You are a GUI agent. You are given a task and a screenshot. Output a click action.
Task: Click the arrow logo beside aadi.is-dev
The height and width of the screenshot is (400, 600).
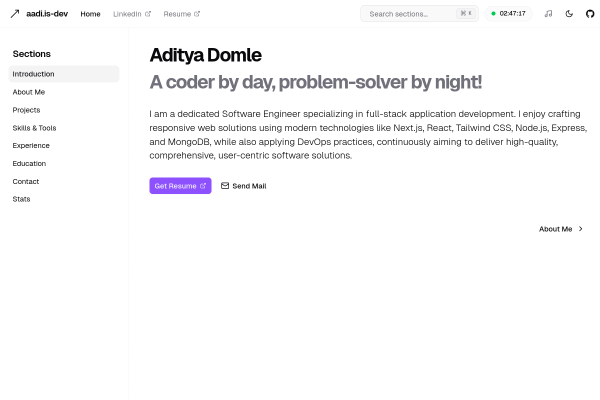pyautogui.click(x=15, y=14)
